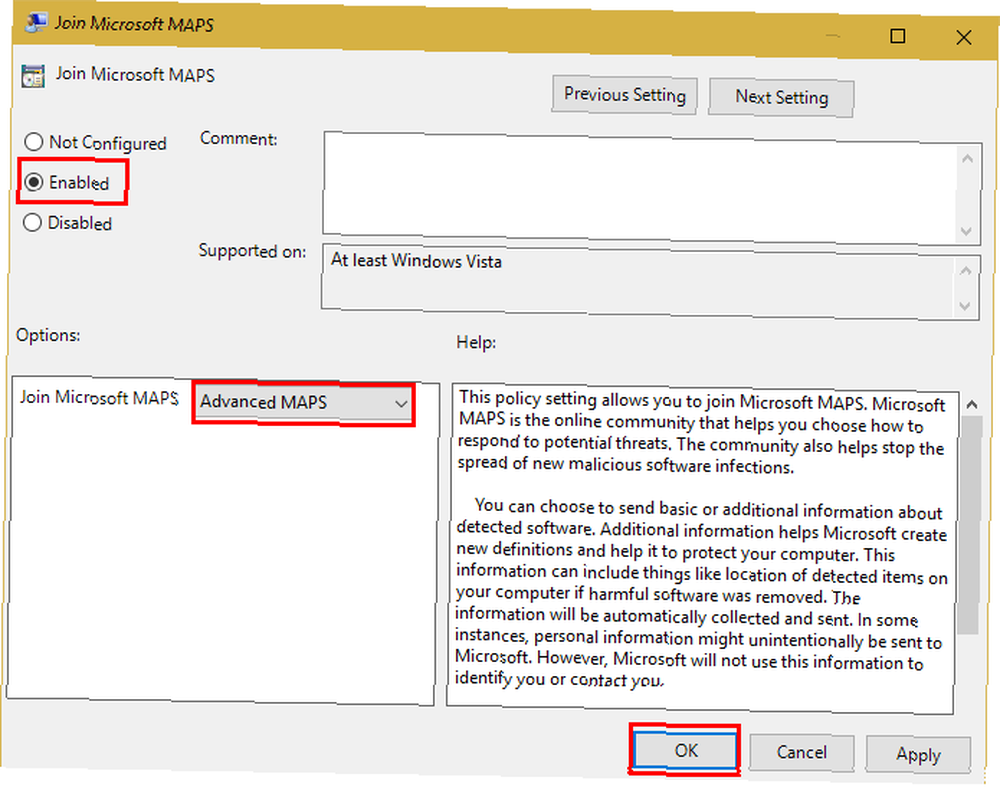1000x787 pixels.
Task: Click the Help panel scrollbar thumb
Action: [969, 526]
